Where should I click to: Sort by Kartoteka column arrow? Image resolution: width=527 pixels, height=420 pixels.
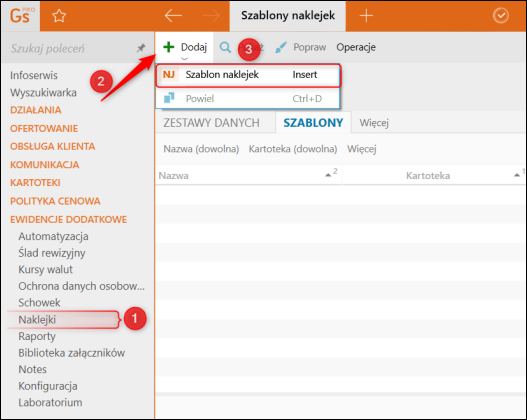[517, 175]
